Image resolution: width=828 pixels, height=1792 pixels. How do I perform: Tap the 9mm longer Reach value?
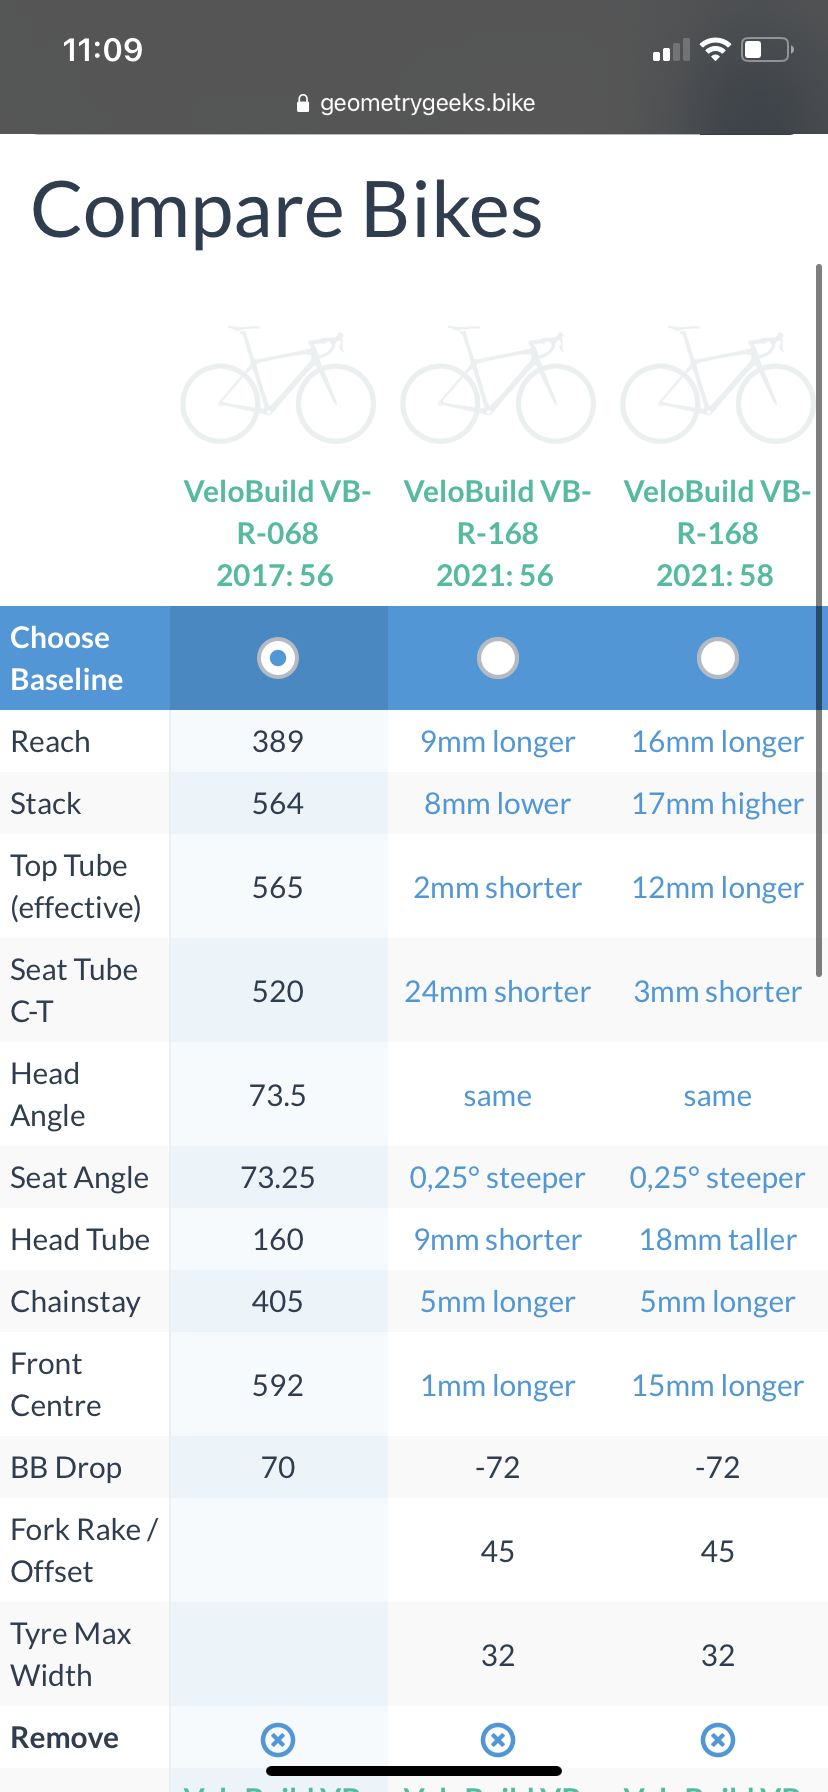(x=498, y=742)
